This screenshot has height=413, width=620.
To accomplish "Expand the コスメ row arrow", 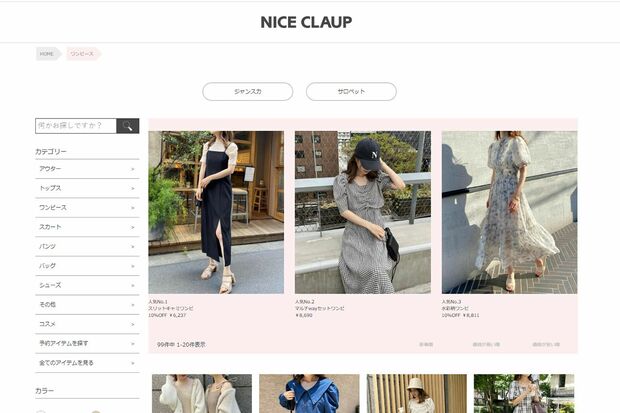I will point(133,324).
